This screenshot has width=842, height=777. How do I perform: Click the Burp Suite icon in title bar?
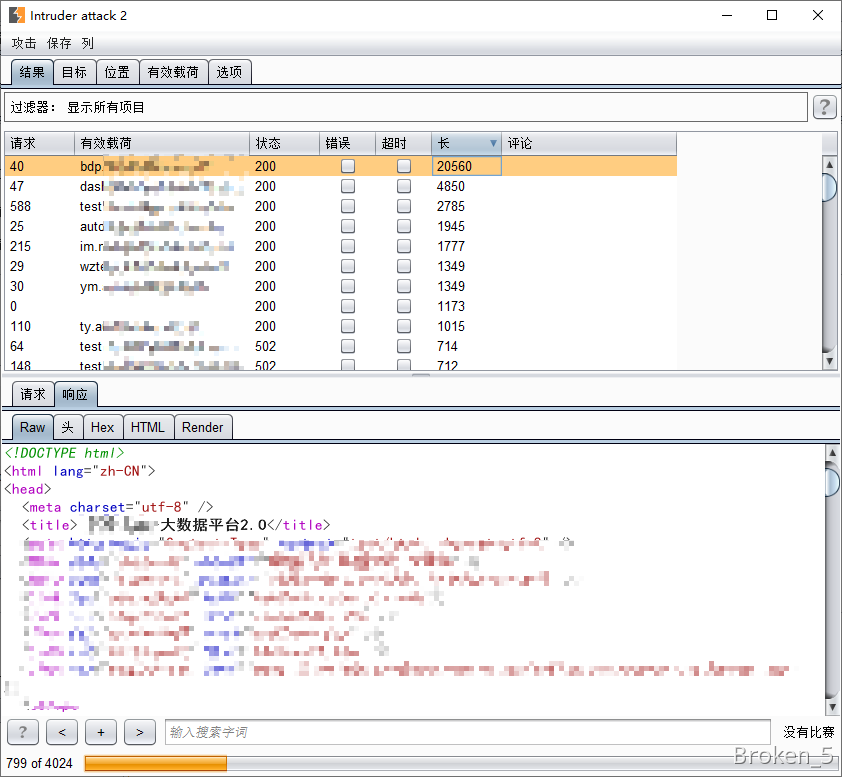[x=16, y=16]
